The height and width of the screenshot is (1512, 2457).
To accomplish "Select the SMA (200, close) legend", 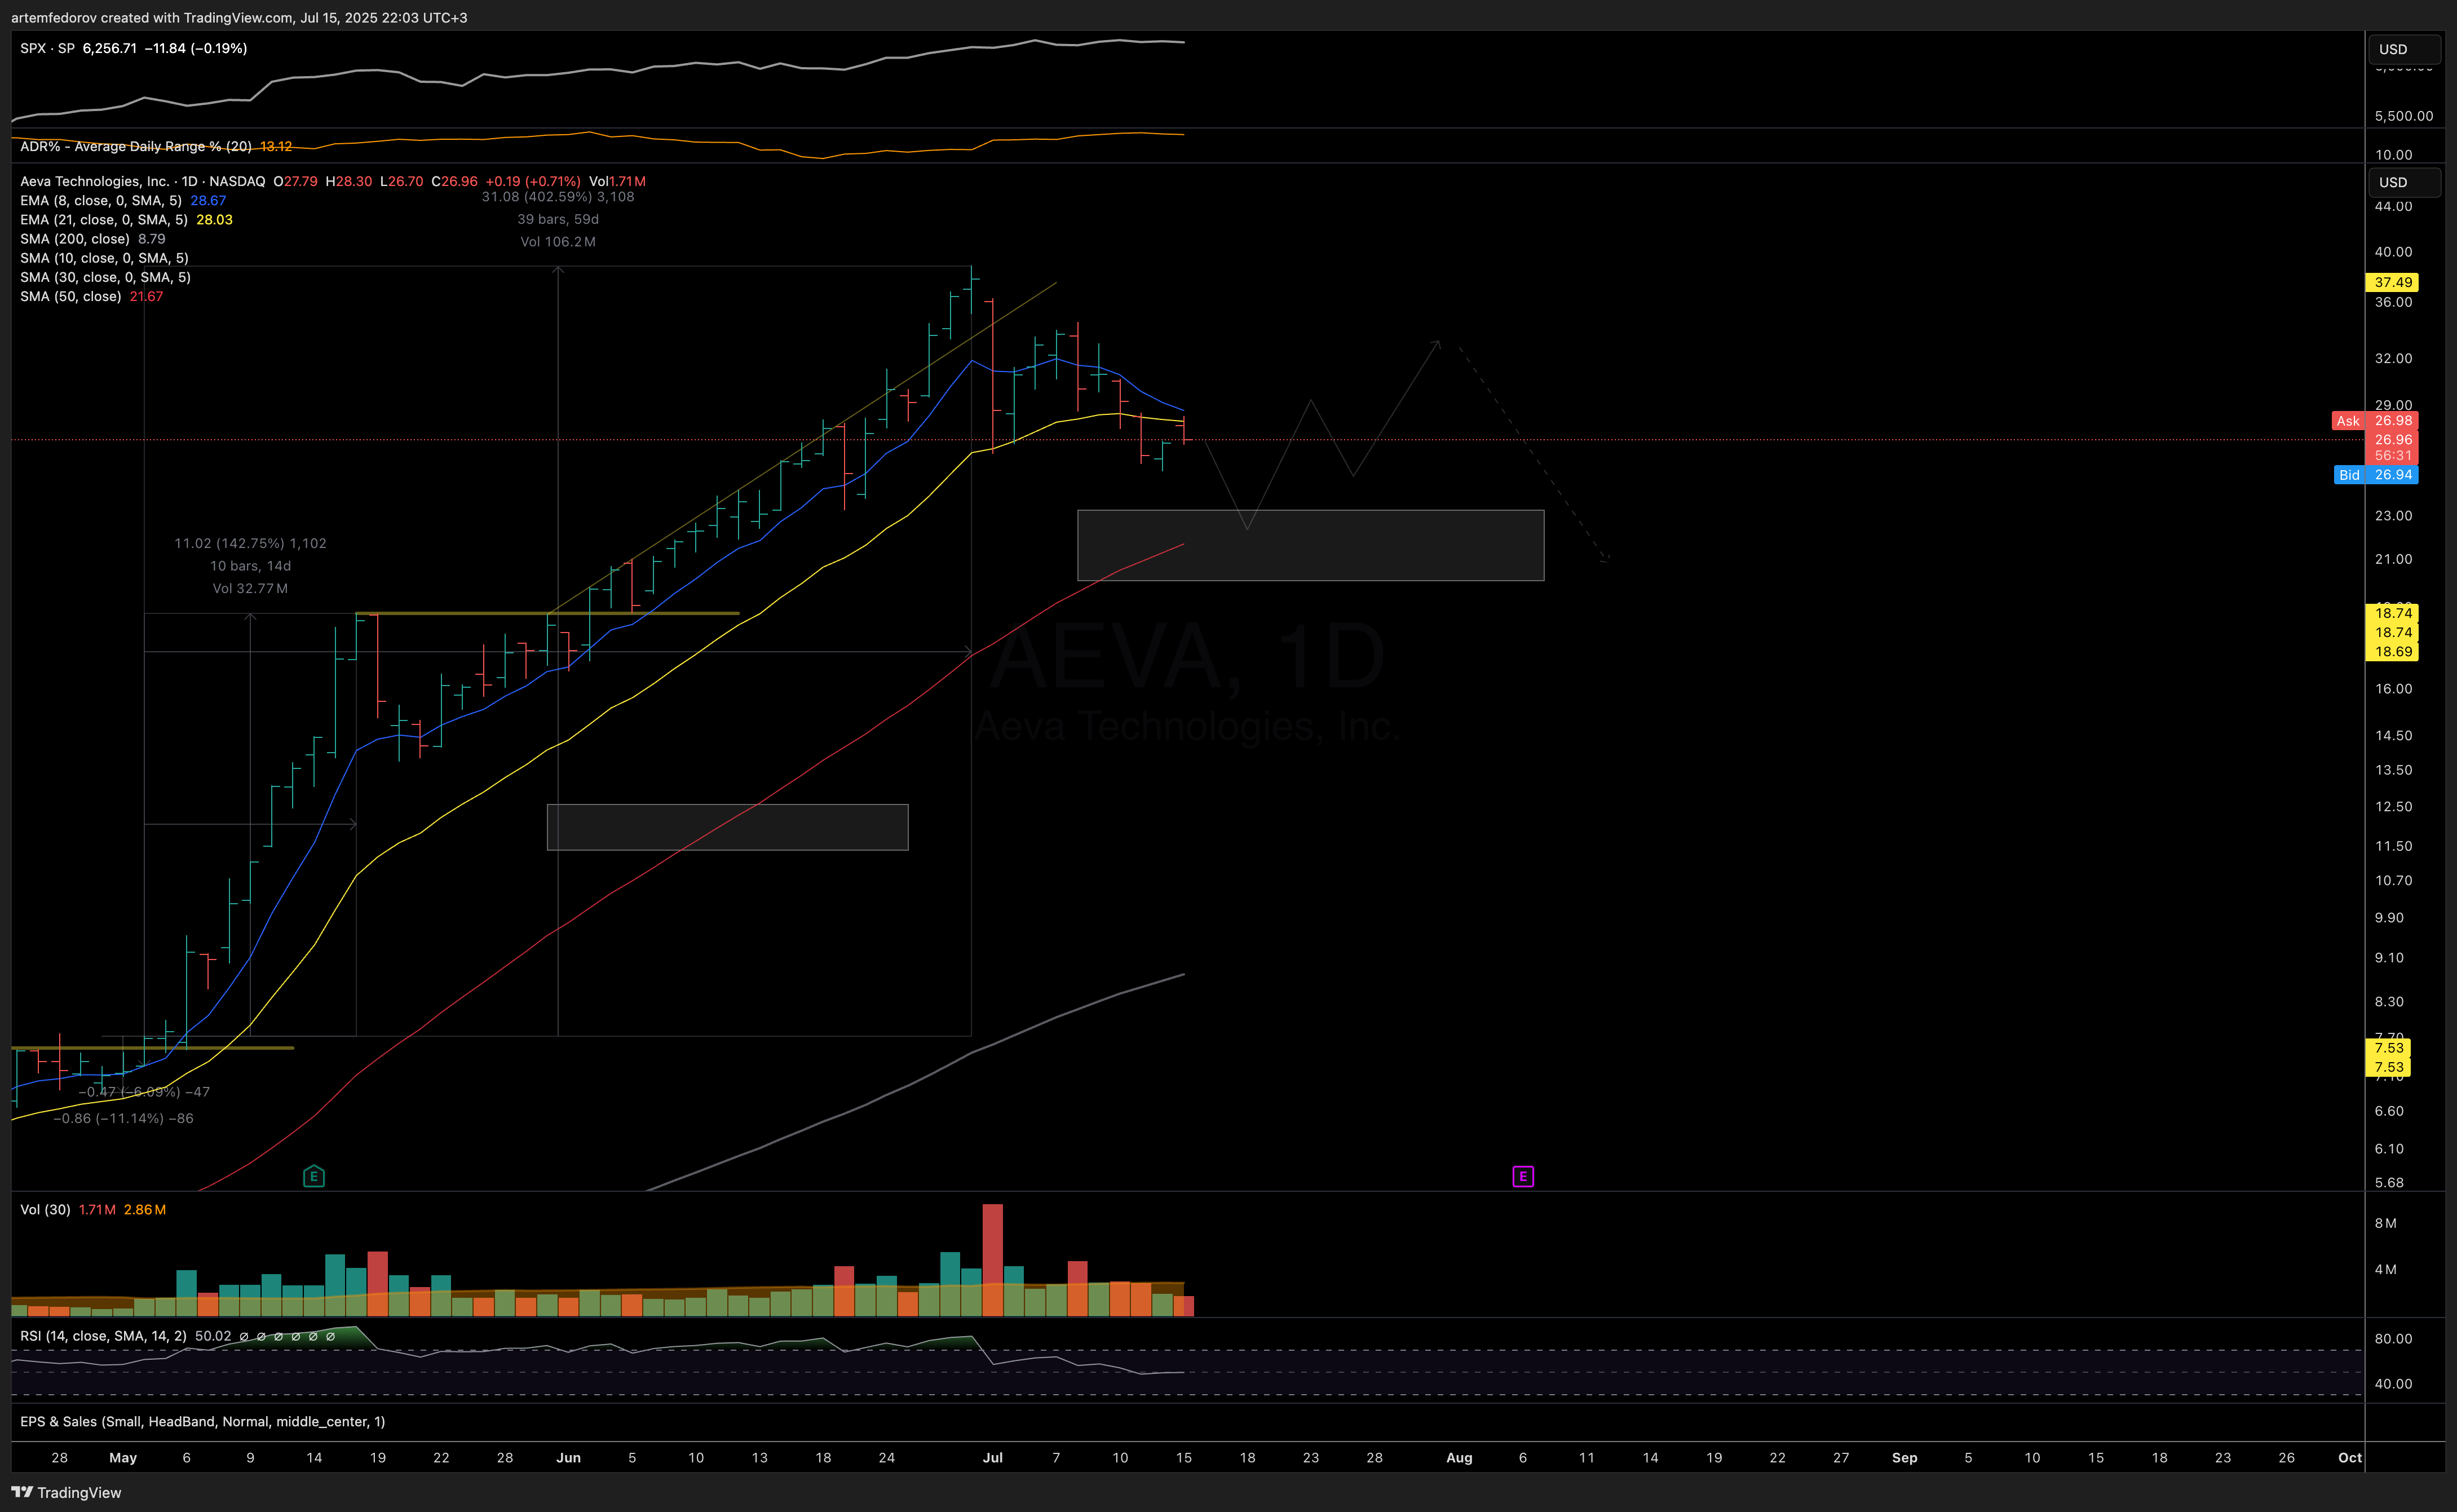I will pyautogui.click(x=75, y=238).
